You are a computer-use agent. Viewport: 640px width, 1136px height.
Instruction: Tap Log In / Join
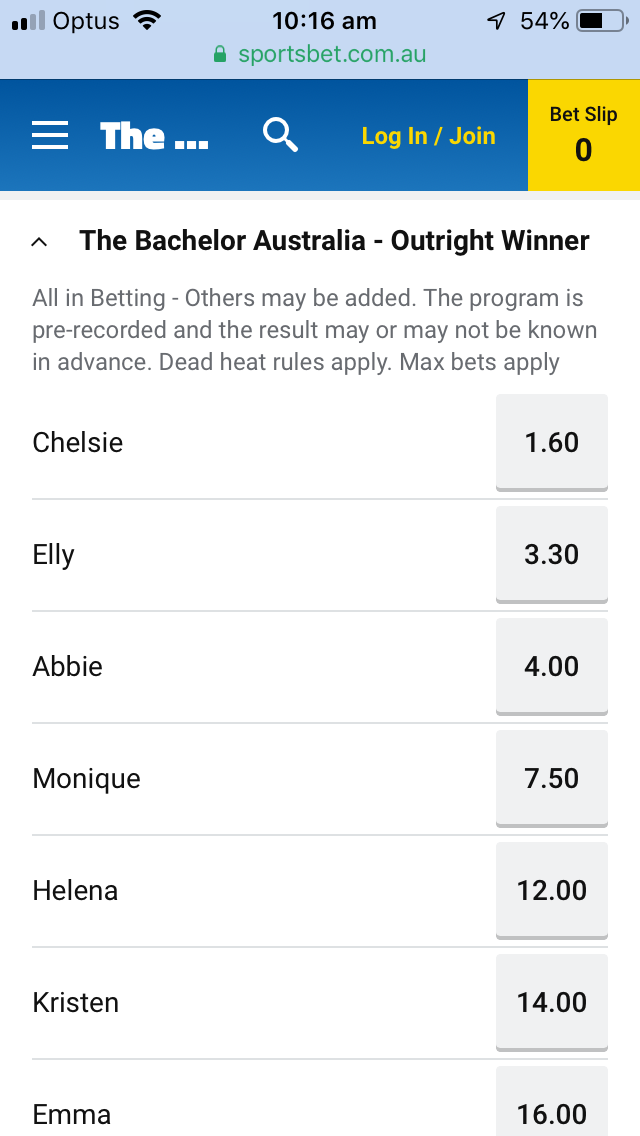[x=428, y=135]
